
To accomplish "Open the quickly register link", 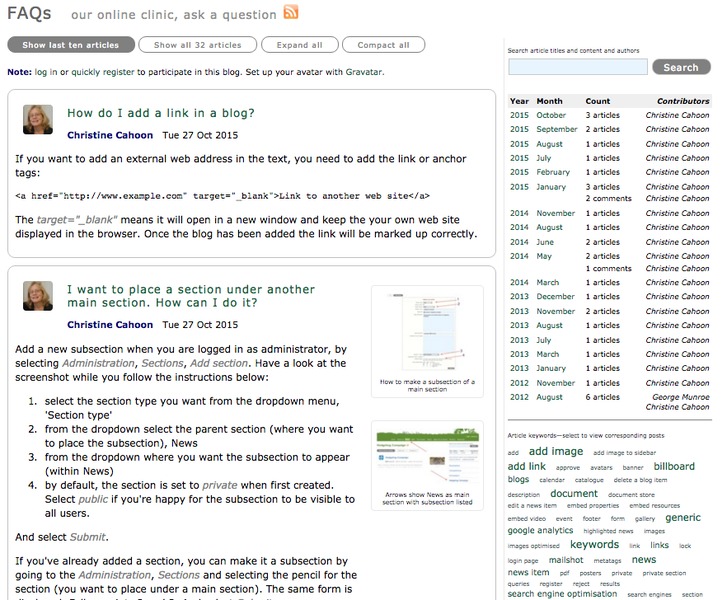I will pos(103,72).
